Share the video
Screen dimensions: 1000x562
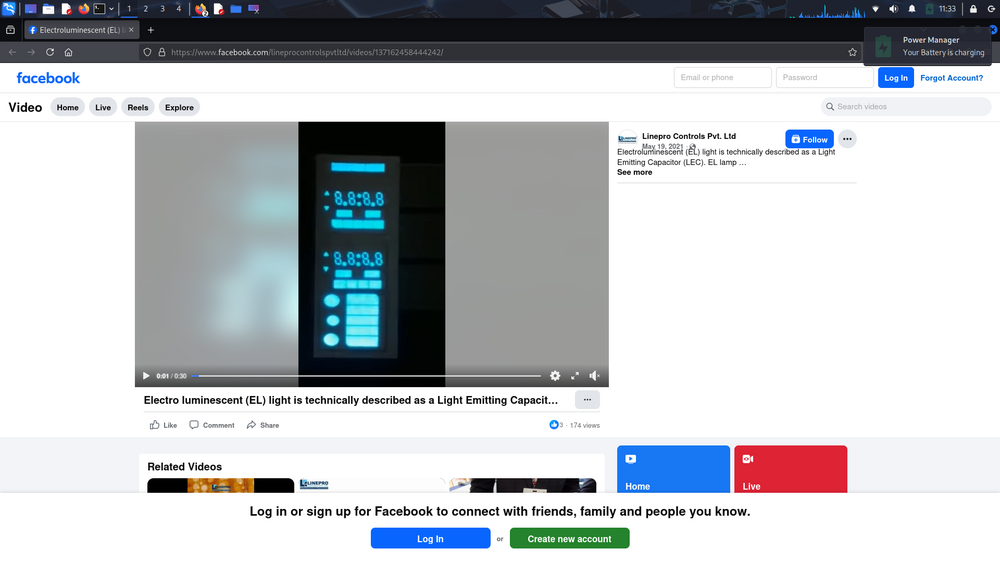[x=262, y=425]
